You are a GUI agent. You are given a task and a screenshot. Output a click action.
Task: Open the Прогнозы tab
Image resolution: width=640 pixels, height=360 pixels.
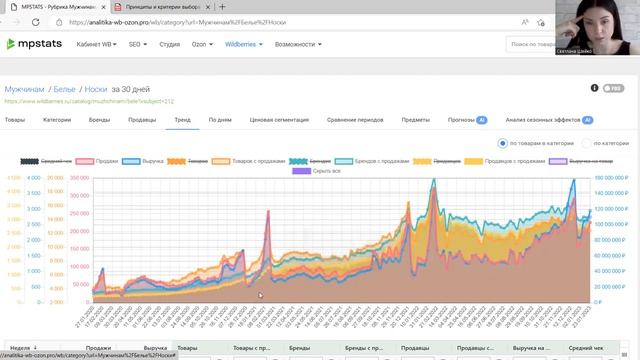[x=461, y=120]
